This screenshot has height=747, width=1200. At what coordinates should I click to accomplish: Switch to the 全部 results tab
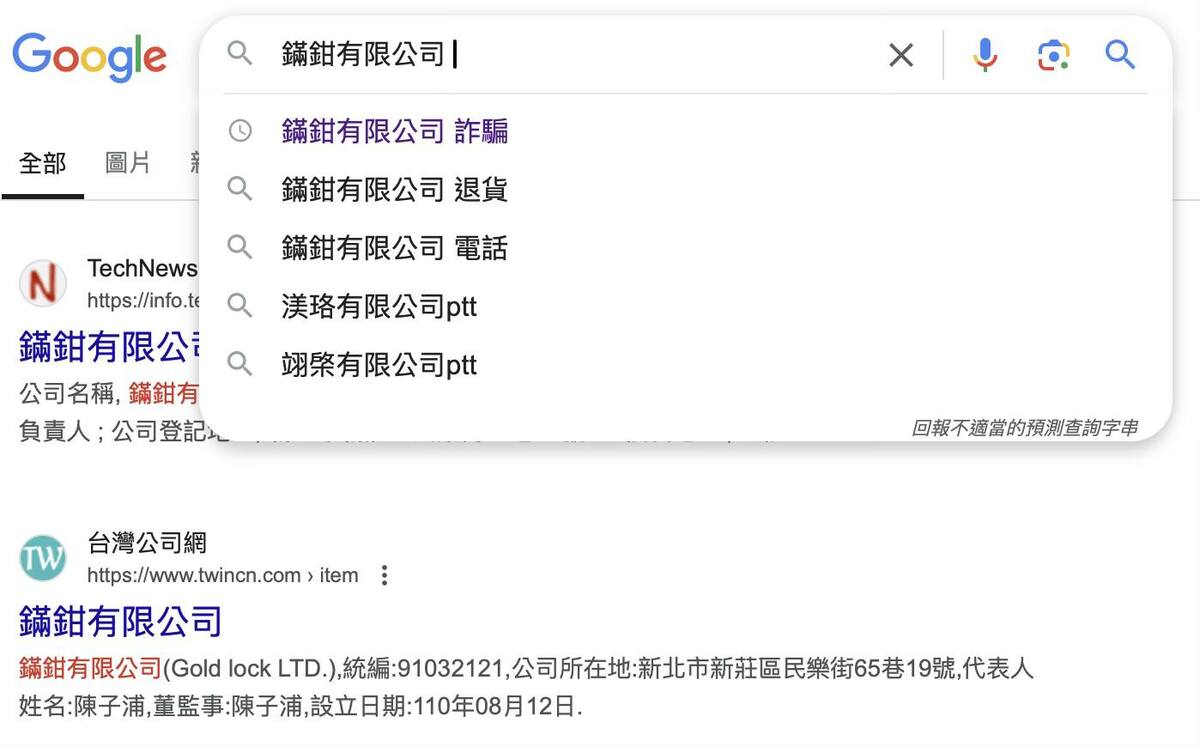coord(43,163)
